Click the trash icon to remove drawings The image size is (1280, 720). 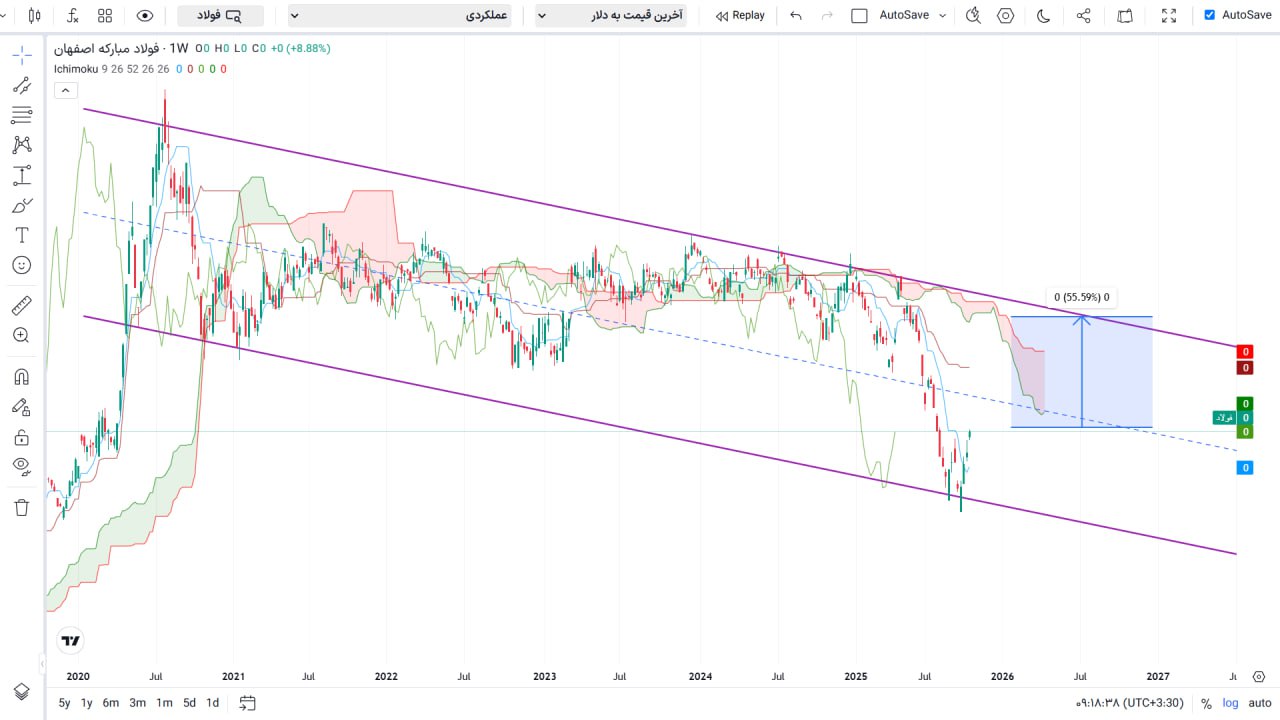coord(21,507)
